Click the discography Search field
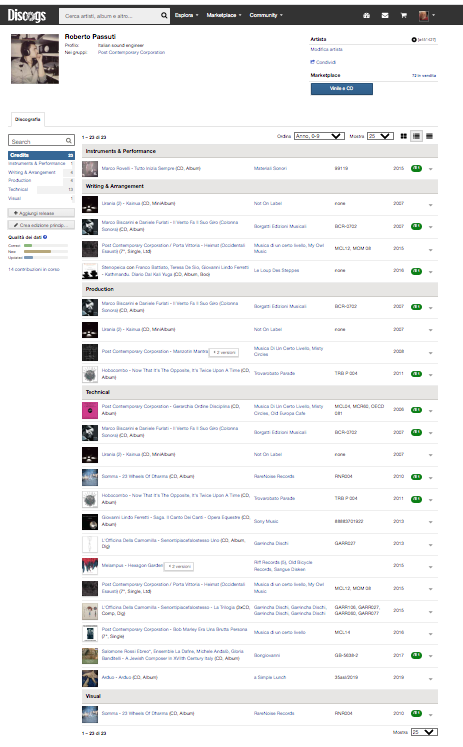The width and height of the screenshot is (463, 747). (41, 141)
